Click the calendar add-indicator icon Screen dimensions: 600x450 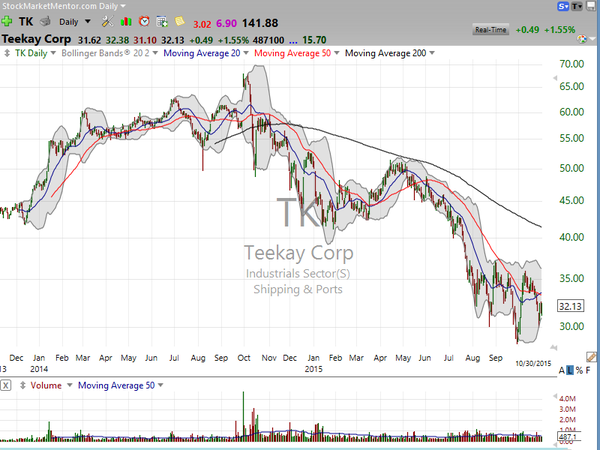click(x=162, y=22)
